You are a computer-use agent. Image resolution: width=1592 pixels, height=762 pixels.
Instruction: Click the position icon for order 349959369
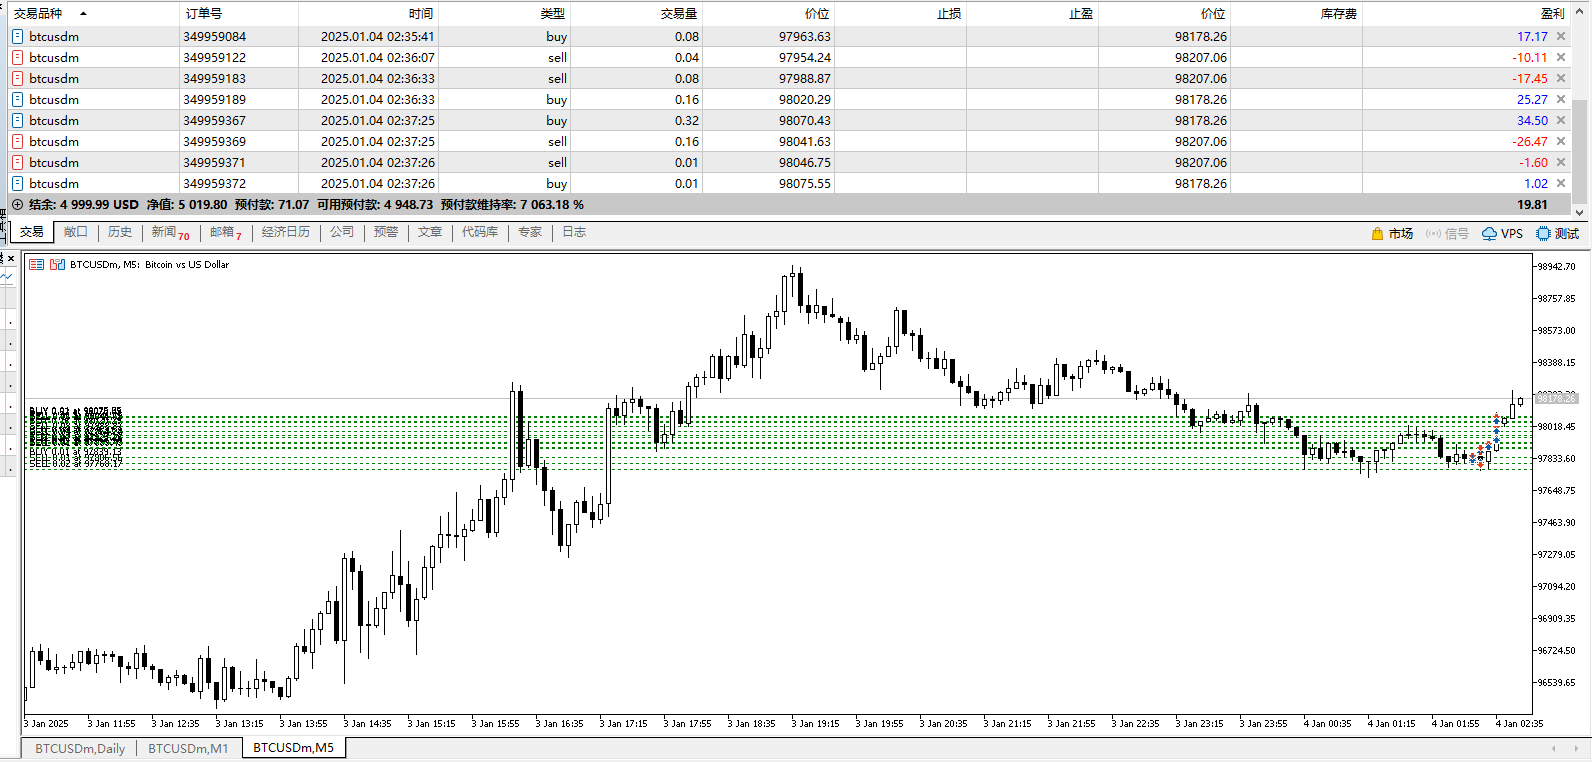[17, 141]
